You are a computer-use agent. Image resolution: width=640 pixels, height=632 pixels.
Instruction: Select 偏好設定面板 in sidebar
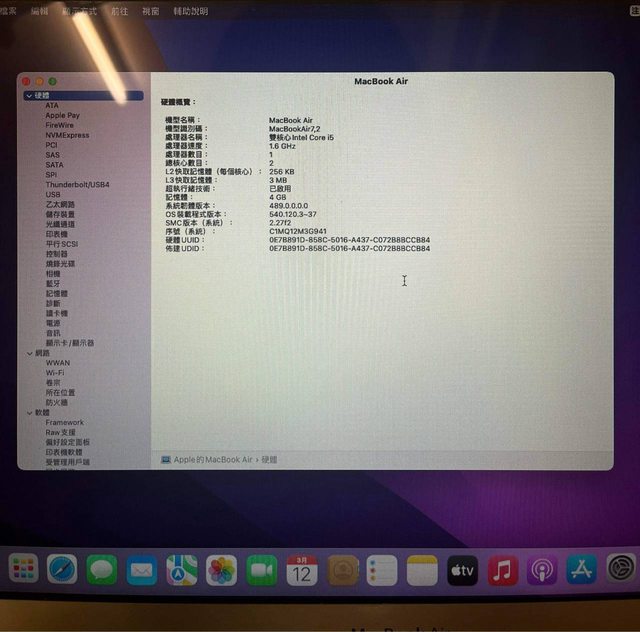67,442
